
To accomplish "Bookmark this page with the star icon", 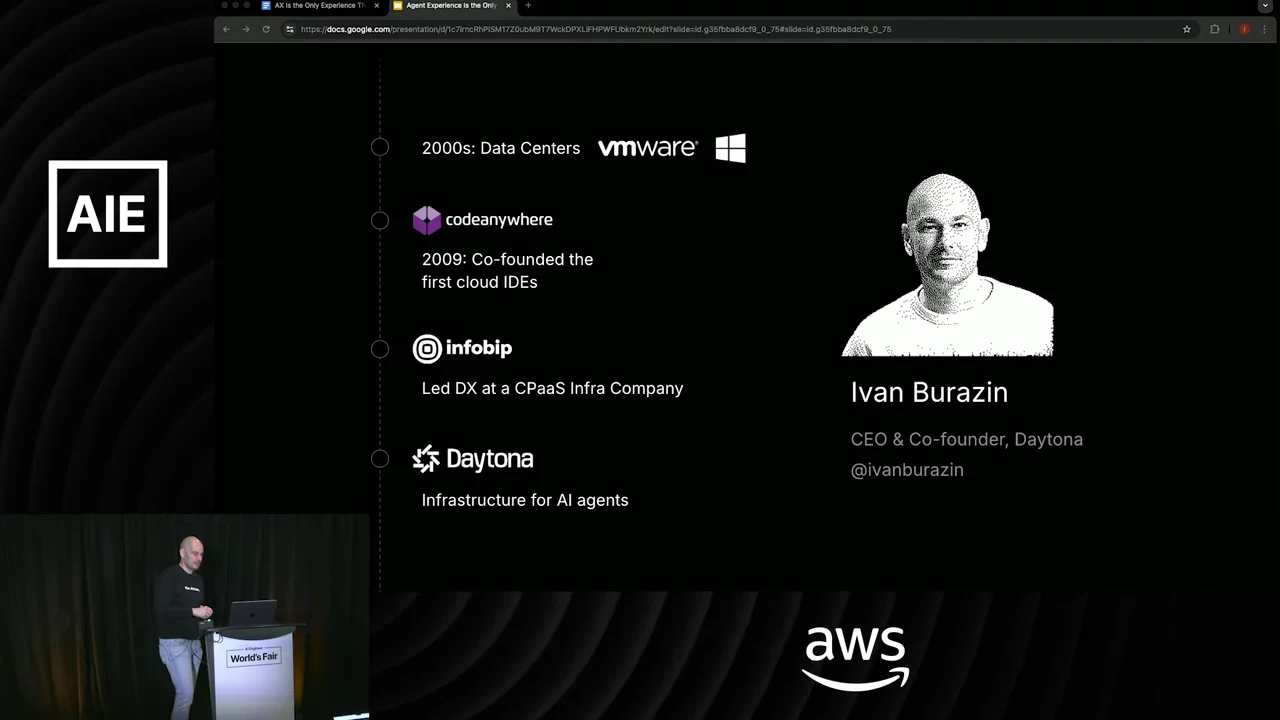I will (1187, 29).
